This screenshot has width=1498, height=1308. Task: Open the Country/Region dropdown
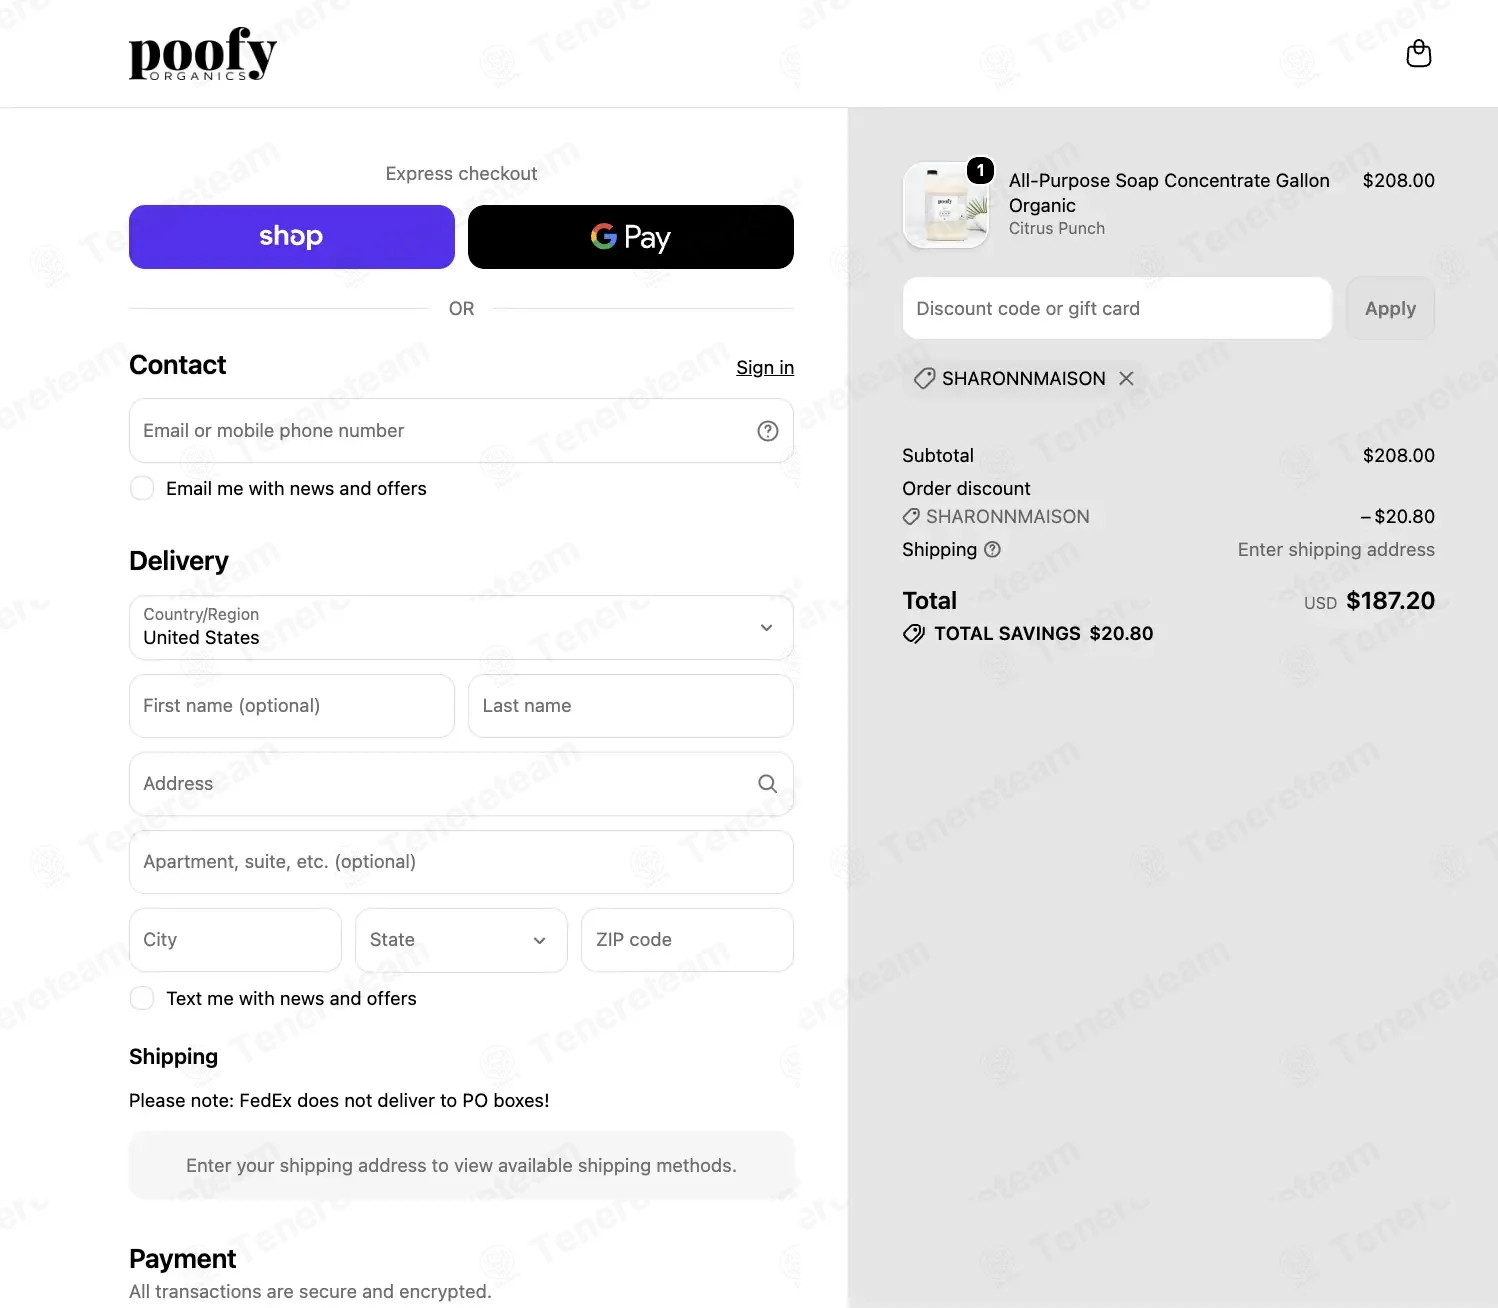[x=461, y=627]
